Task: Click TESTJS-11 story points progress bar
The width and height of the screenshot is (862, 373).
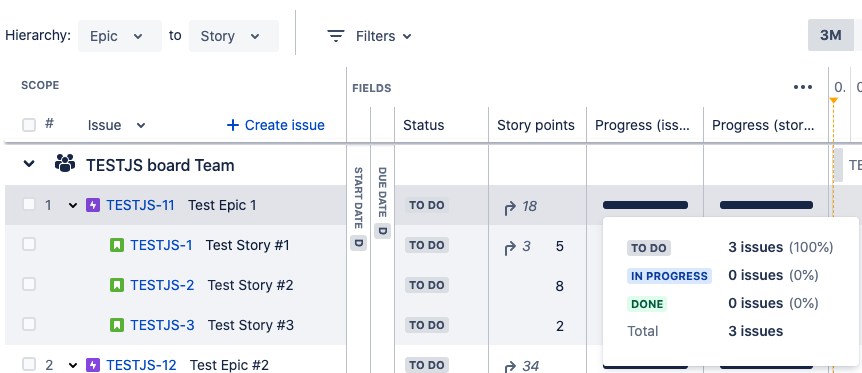Action: click(766, 205)
